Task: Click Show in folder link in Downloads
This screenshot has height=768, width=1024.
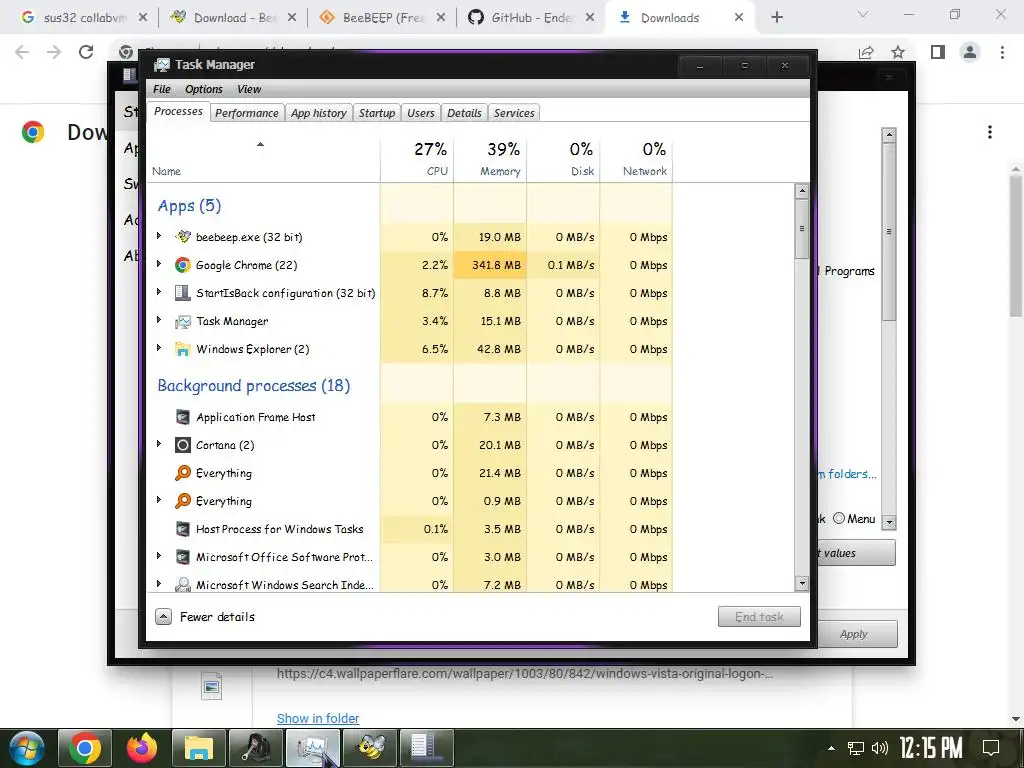Action: click(x=318, y=718)
